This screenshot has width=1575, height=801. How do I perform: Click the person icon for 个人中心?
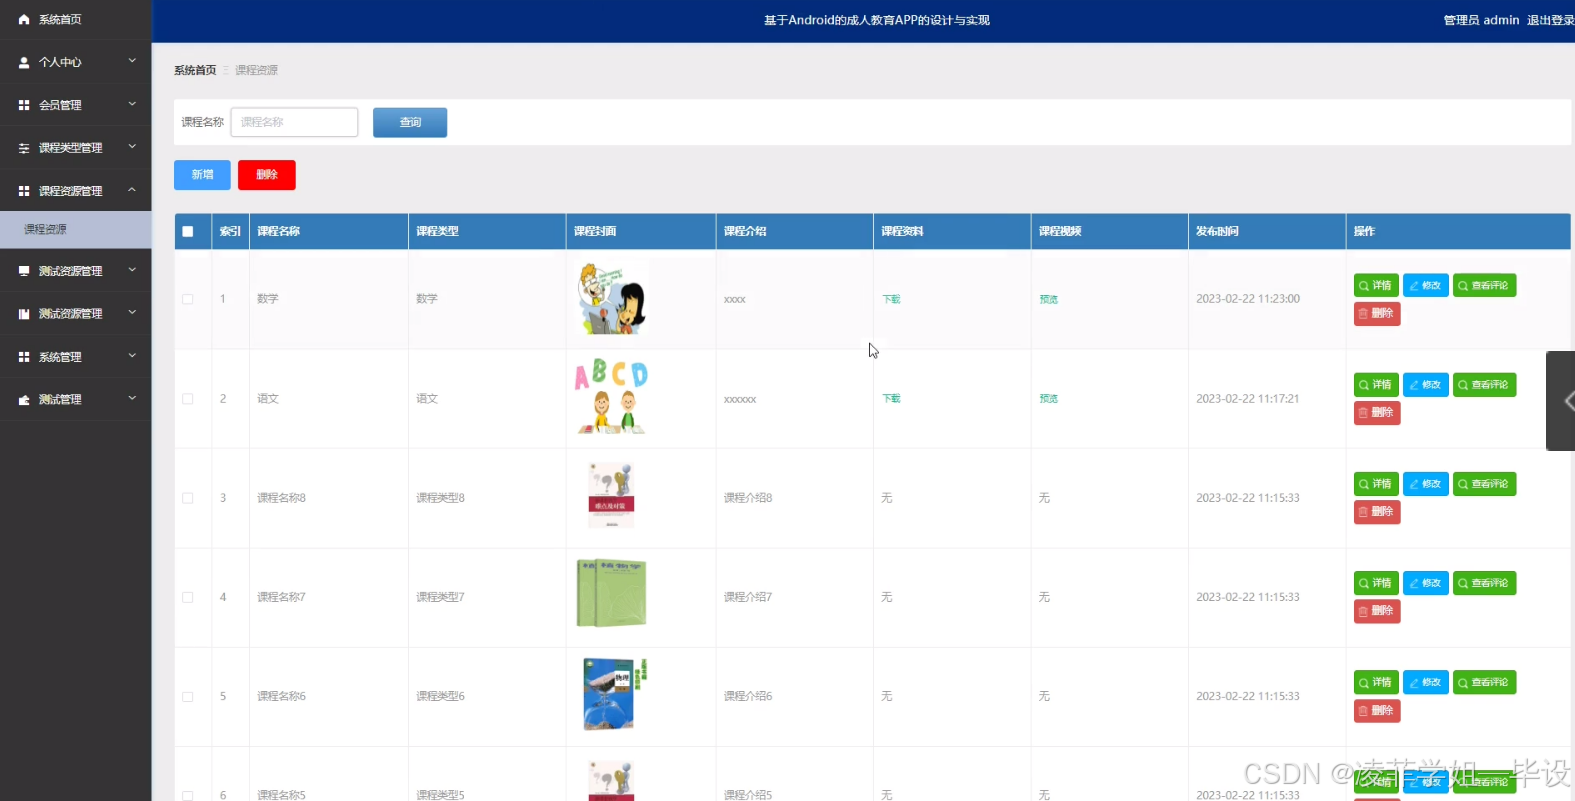coord(24,62)
